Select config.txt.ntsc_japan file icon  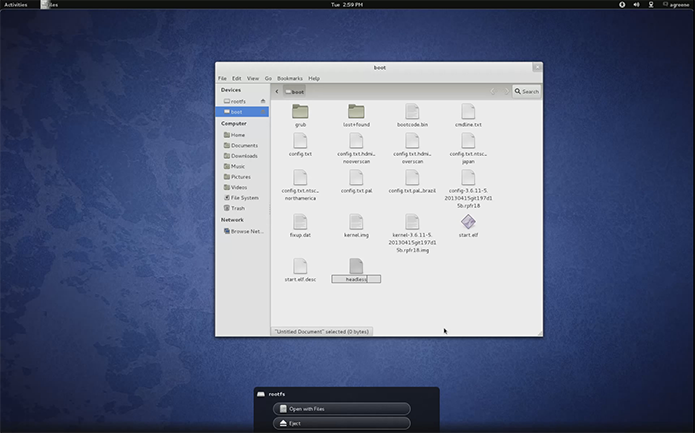click(468, 141)
